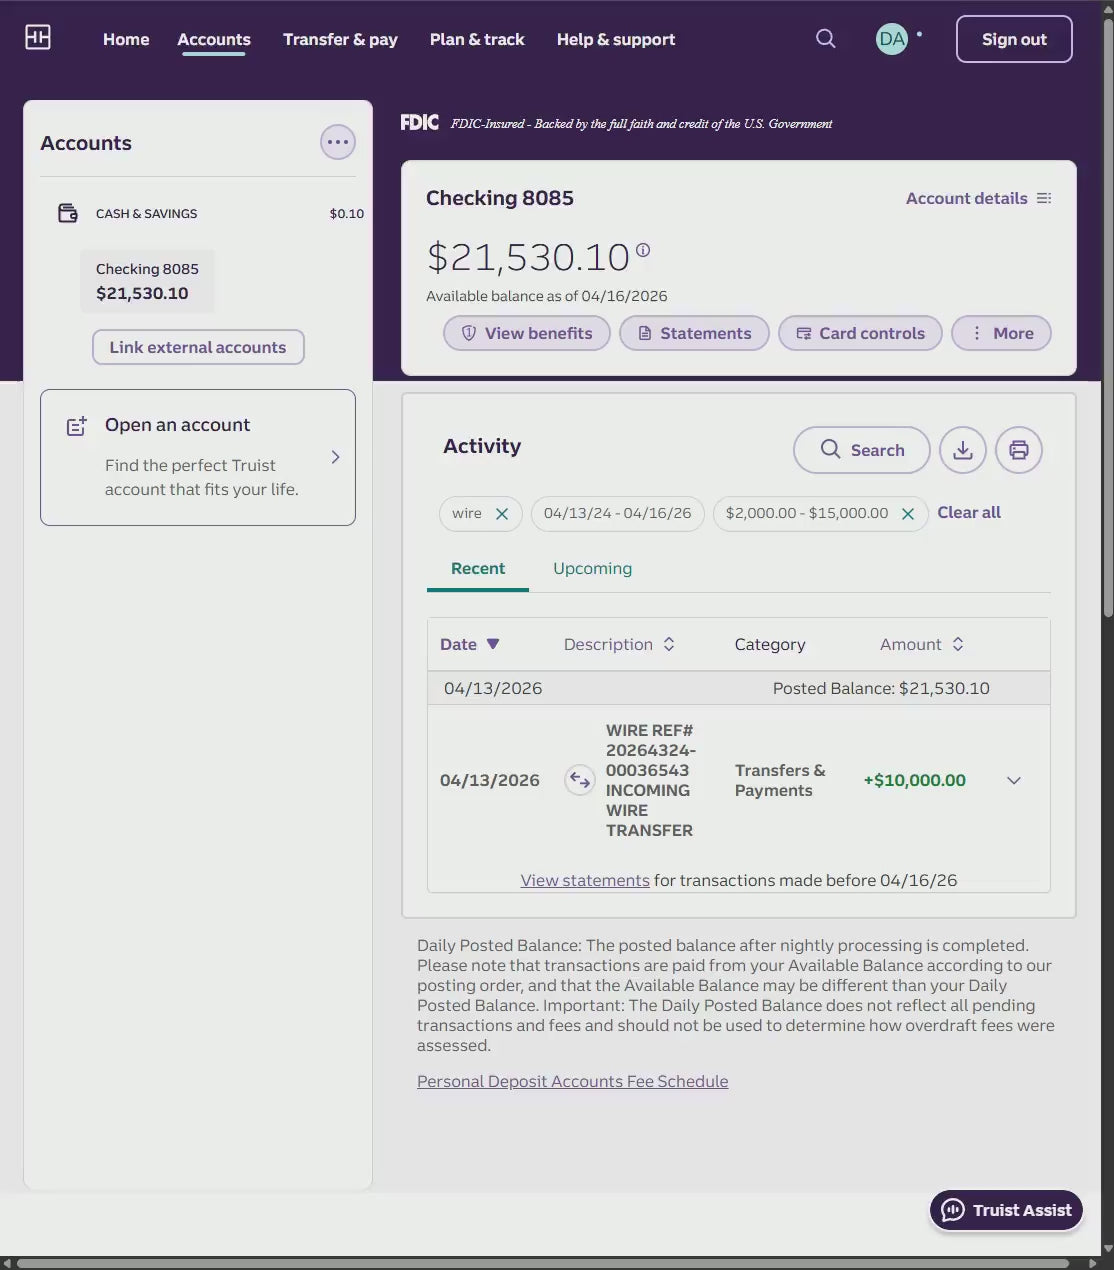Viewport: 1114px width, 1270px height.
Task: Open Plan & track menu
Action: (477, 39)
